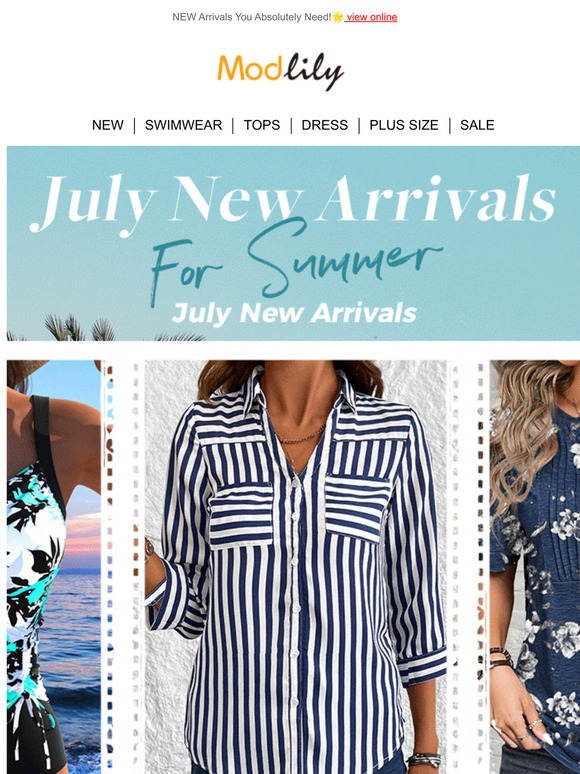Click the July New Arrivals banner heading
Screen dimensions: 580x774
click(x=293, y=200)
